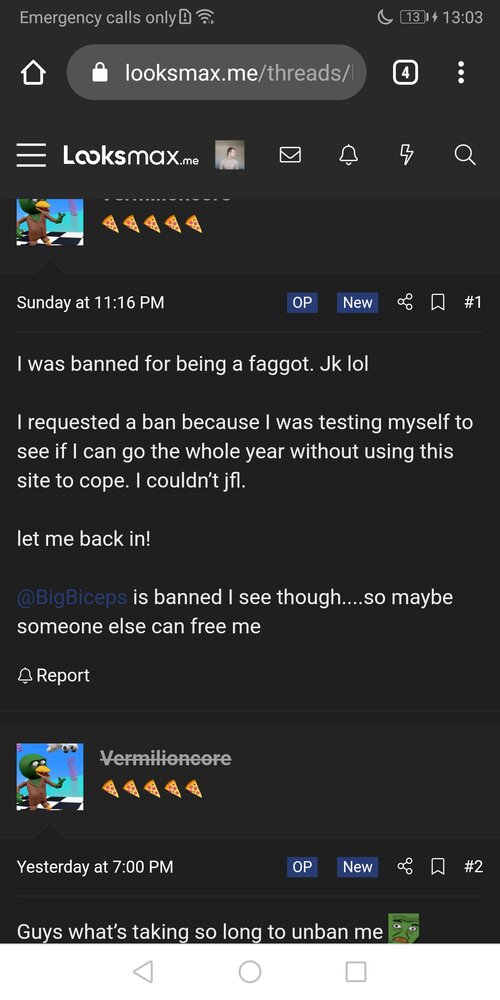
Task: Open the tab switcher showing 4 tabs
Action: click(x=406, y=73)
